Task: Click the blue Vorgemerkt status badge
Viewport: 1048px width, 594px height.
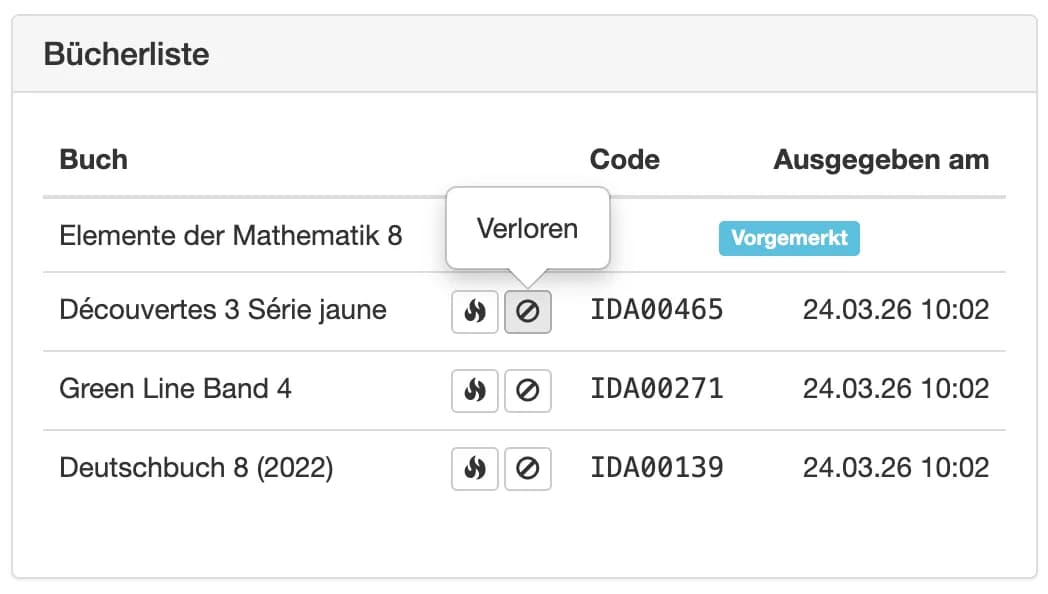Action: point(789,238)
